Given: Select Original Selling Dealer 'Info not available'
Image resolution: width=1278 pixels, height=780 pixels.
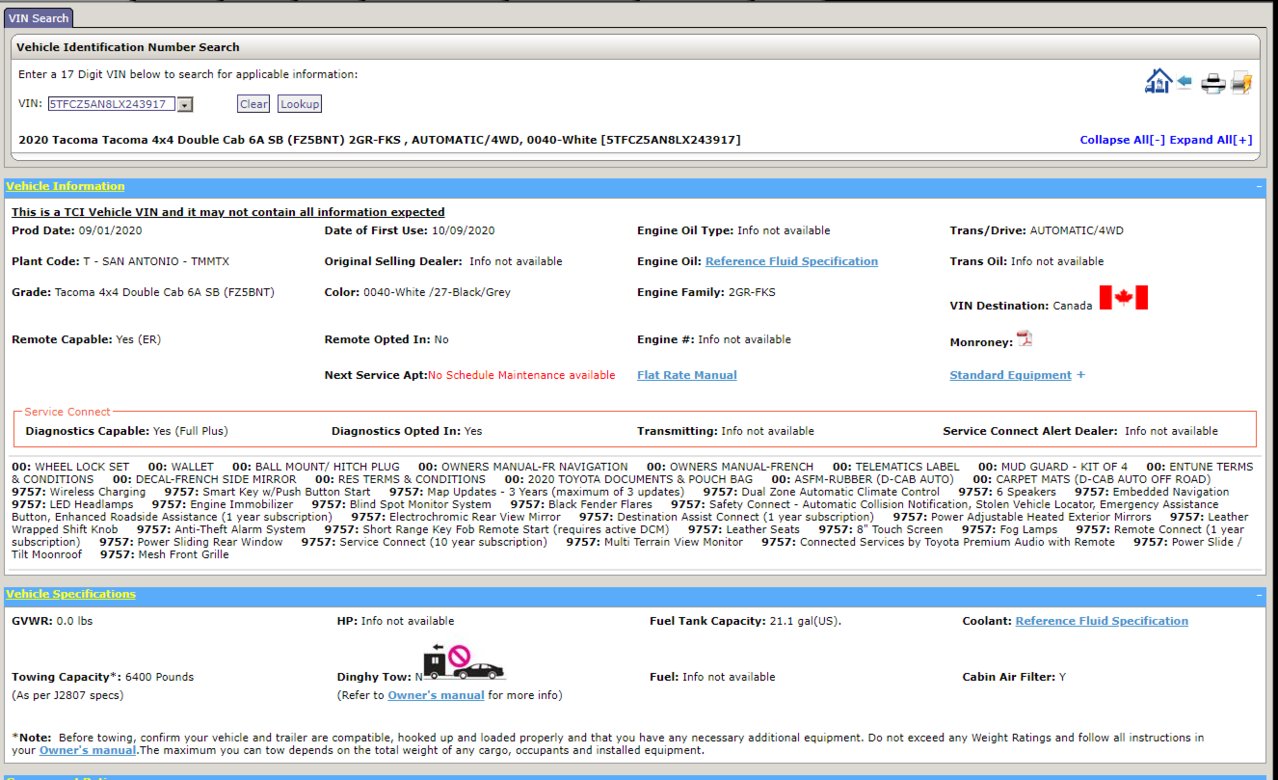Looking at the screenshot, I should point(516,261).
